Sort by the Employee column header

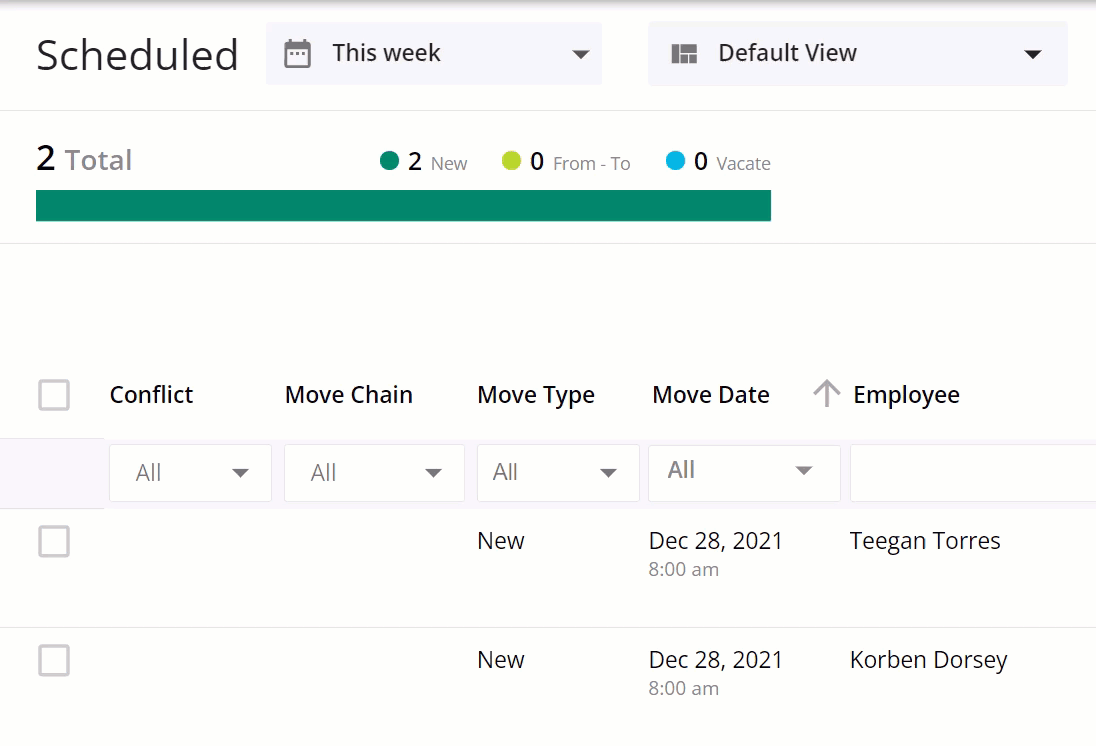[x=906, y=395]
